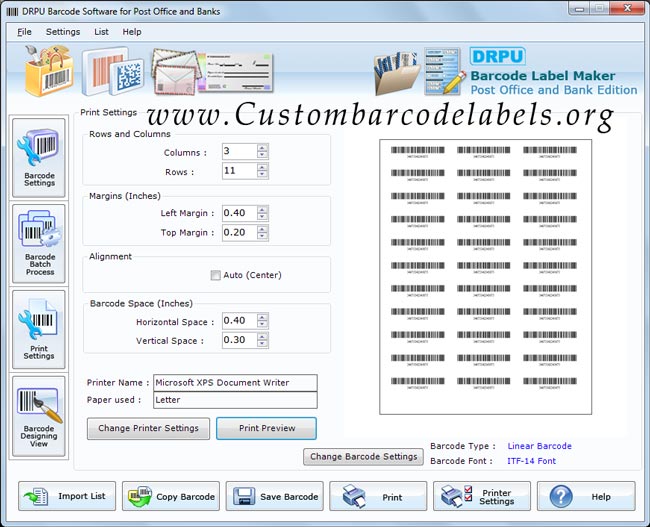Decrease the Rows value with the down arrow
This screenshot has height=527, width=650.
tap(262, 174)
